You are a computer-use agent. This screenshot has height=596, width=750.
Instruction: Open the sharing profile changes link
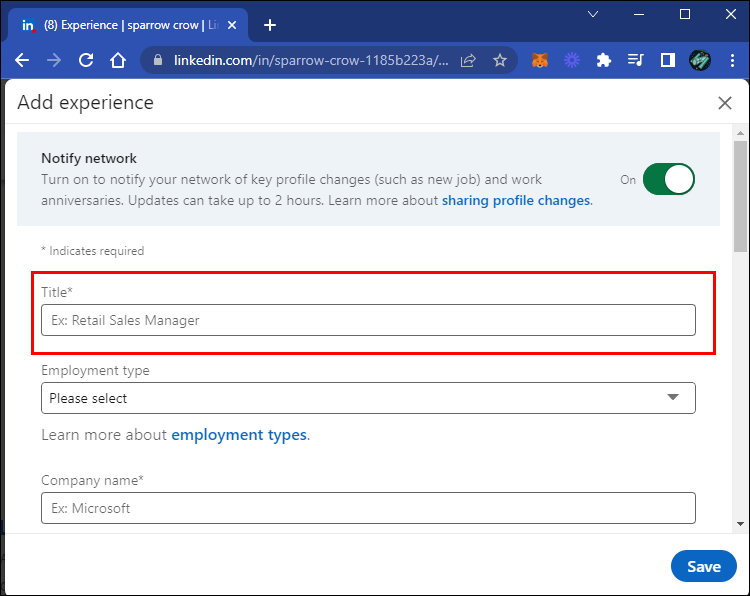click(x=516, y=200)
